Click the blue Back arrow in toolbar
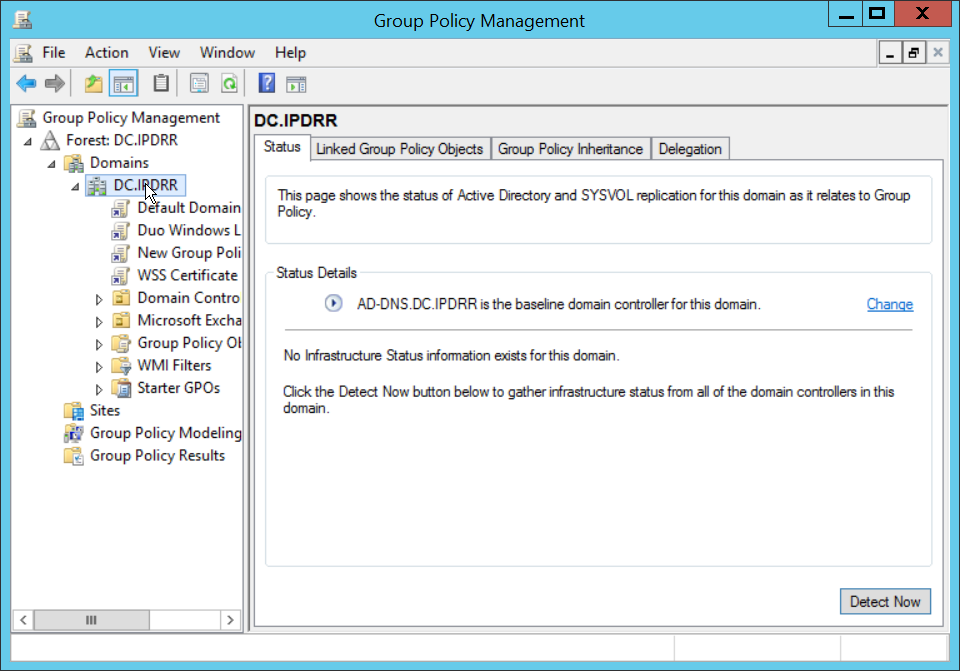Screen dimensions: 960x671 [26, 84]
